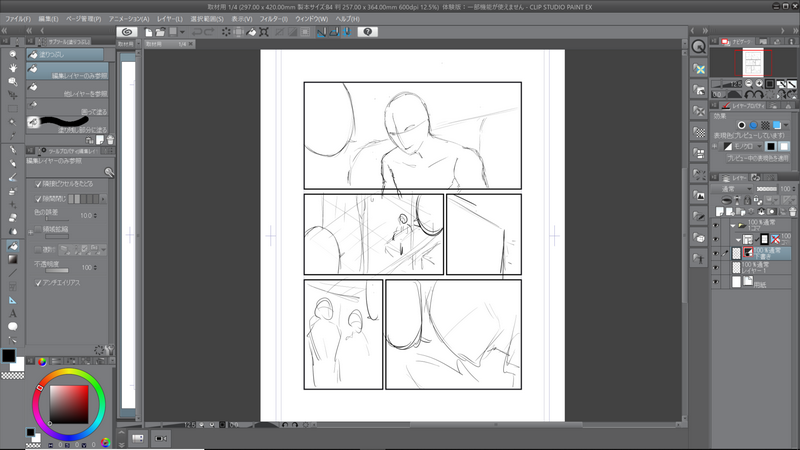Viewport: 800px width, 450px height.
Task: Delete layer trash icon in Layer panel
Action: [792, 212]
